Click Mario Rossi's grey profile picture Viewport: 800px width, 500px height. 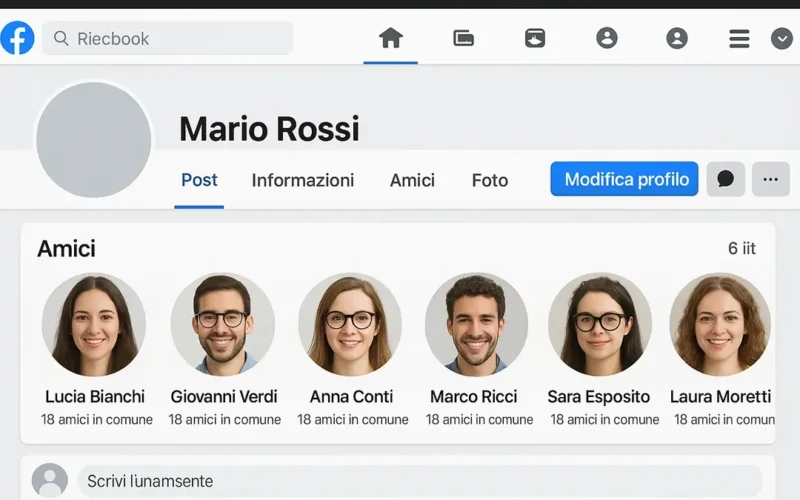pyautogui.click(x=94, y=140)
